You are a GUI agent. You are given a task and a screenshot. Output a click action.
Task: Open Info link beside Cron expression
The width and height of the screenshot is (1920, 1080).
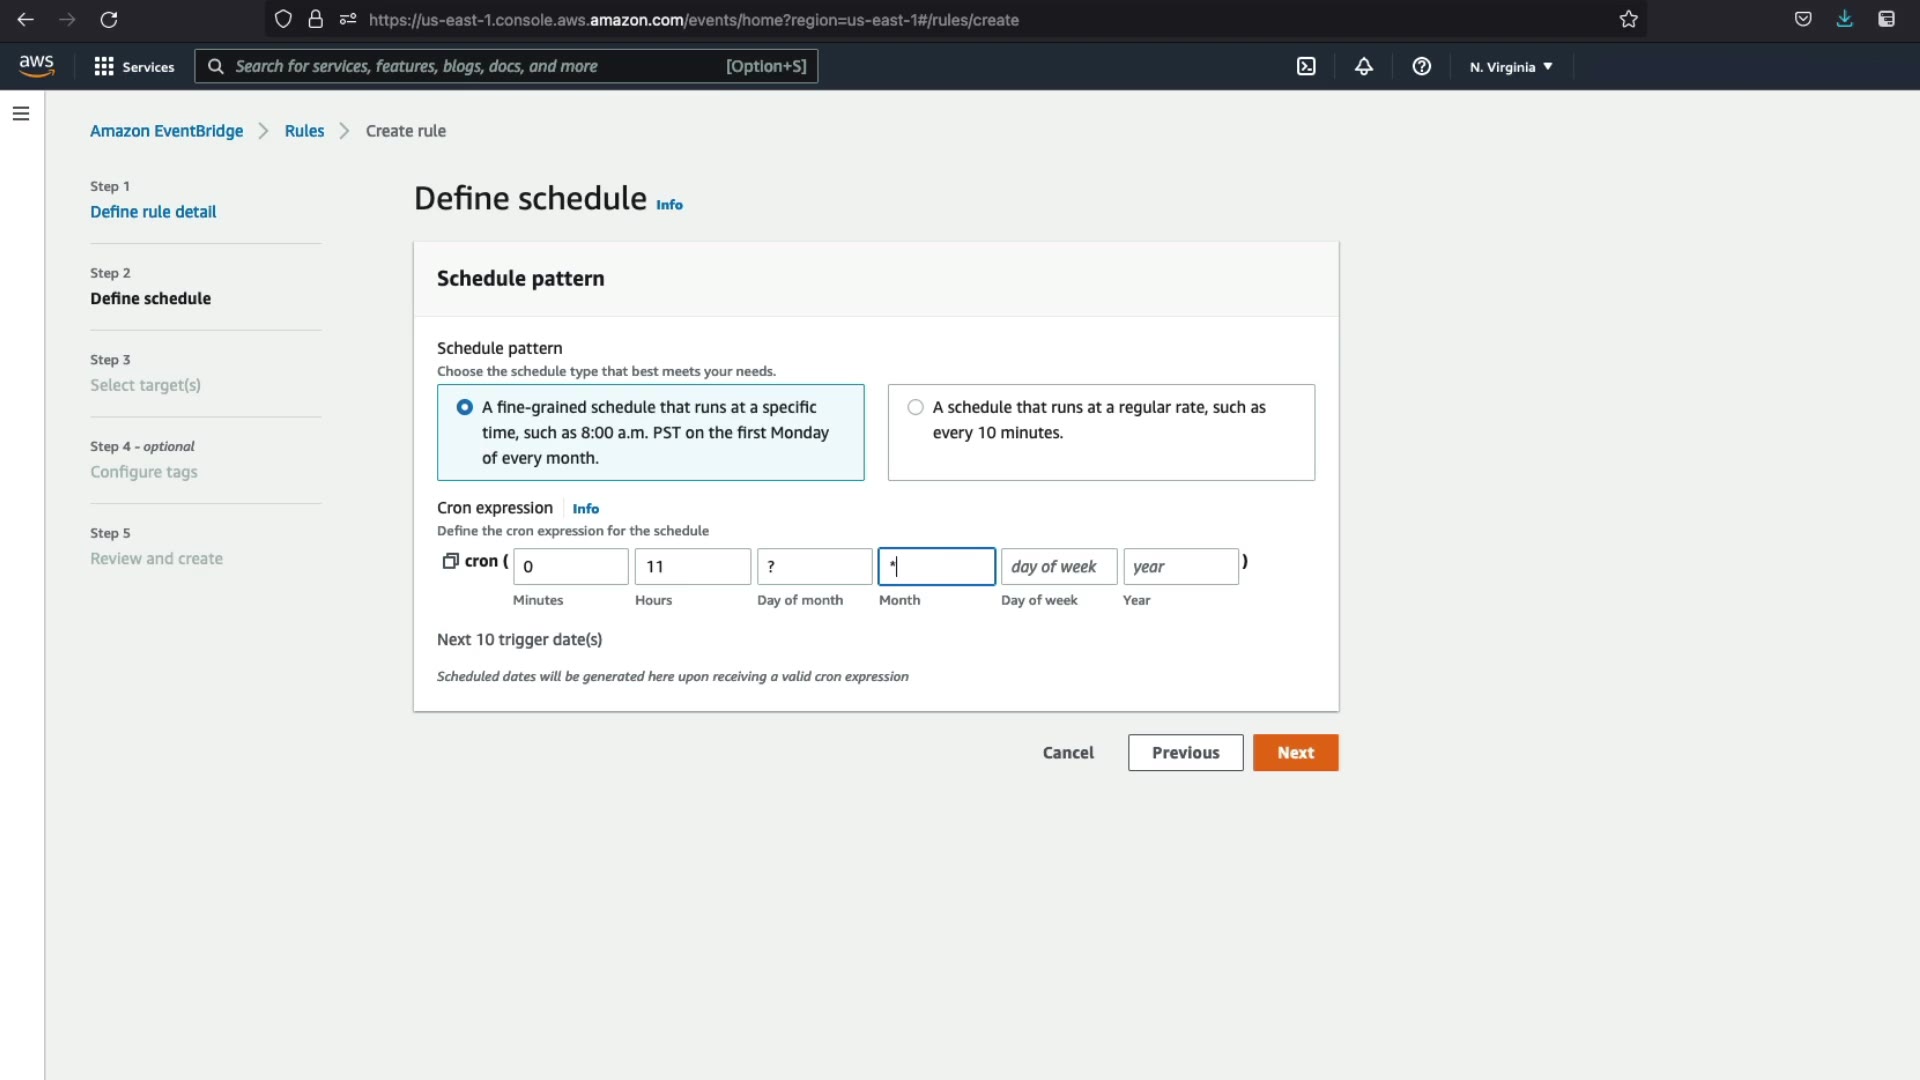pos(585,509)
